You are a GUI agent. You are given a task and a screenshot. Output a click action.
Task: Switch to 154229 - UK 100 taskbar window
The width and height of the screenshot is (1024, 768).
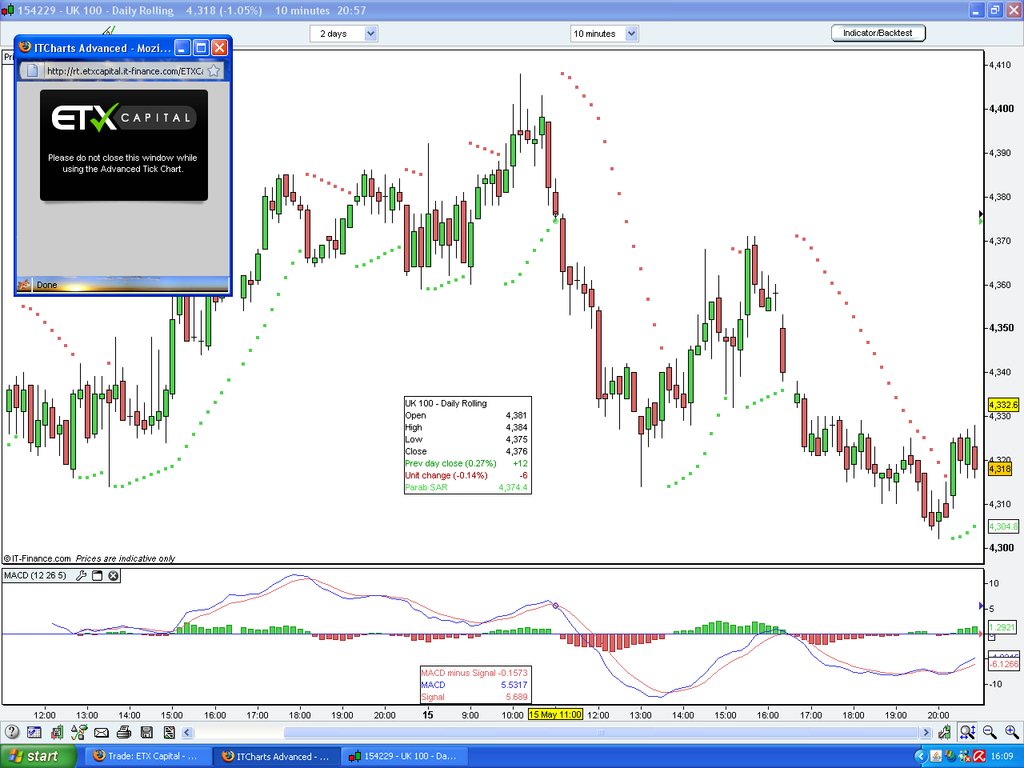(x=403, y=756)
